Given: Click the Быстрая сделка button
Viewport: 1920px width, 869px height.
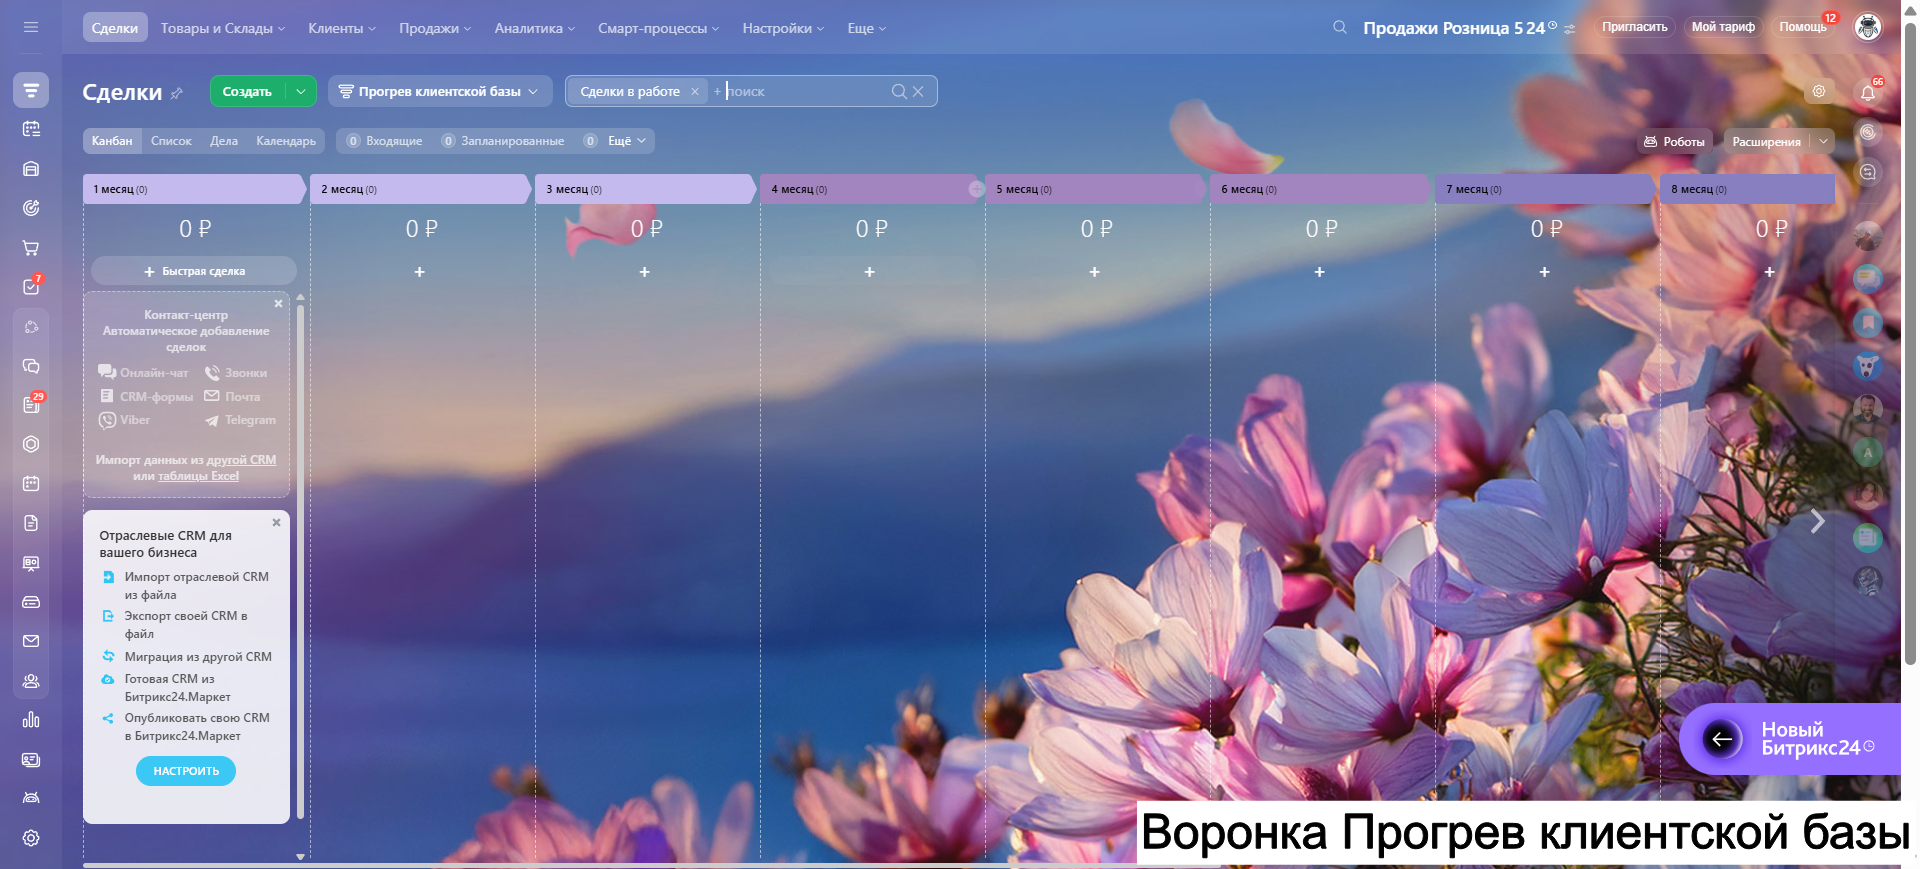Looking at the screenshot, I should (194, 271).
